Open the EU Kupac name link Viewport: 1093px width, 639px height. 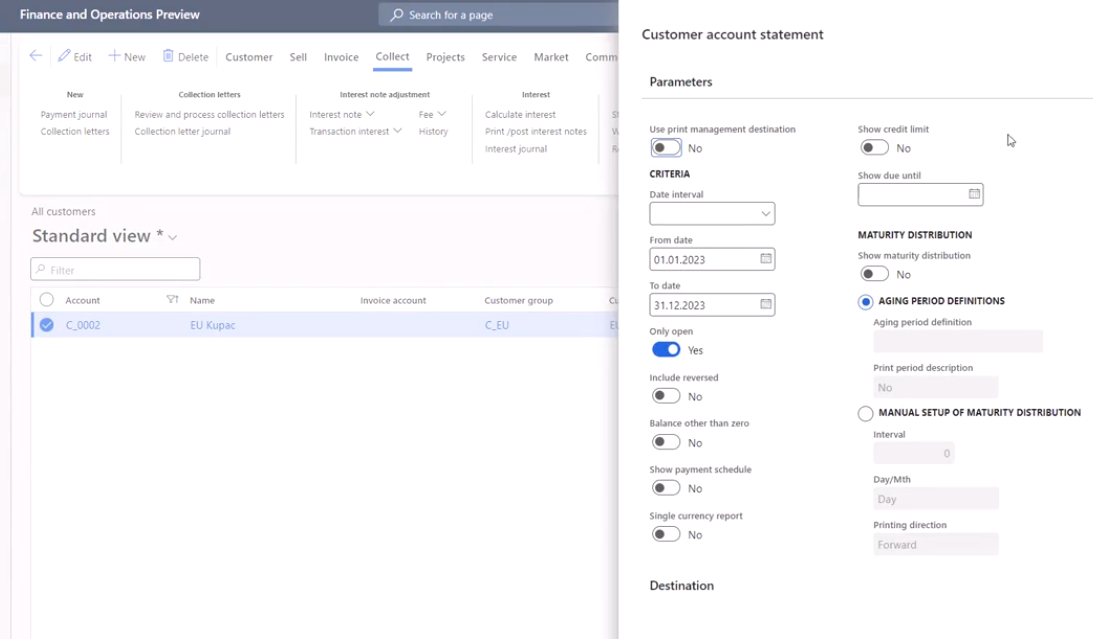click(213, 325)
